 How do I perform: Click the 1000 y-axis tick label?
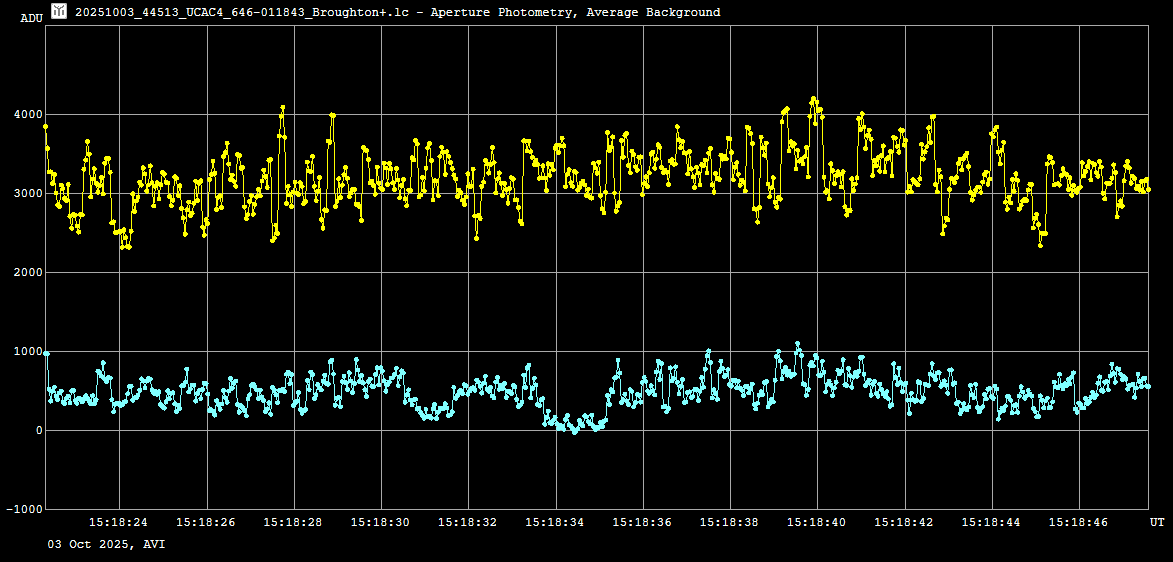[x=27, y=352]
